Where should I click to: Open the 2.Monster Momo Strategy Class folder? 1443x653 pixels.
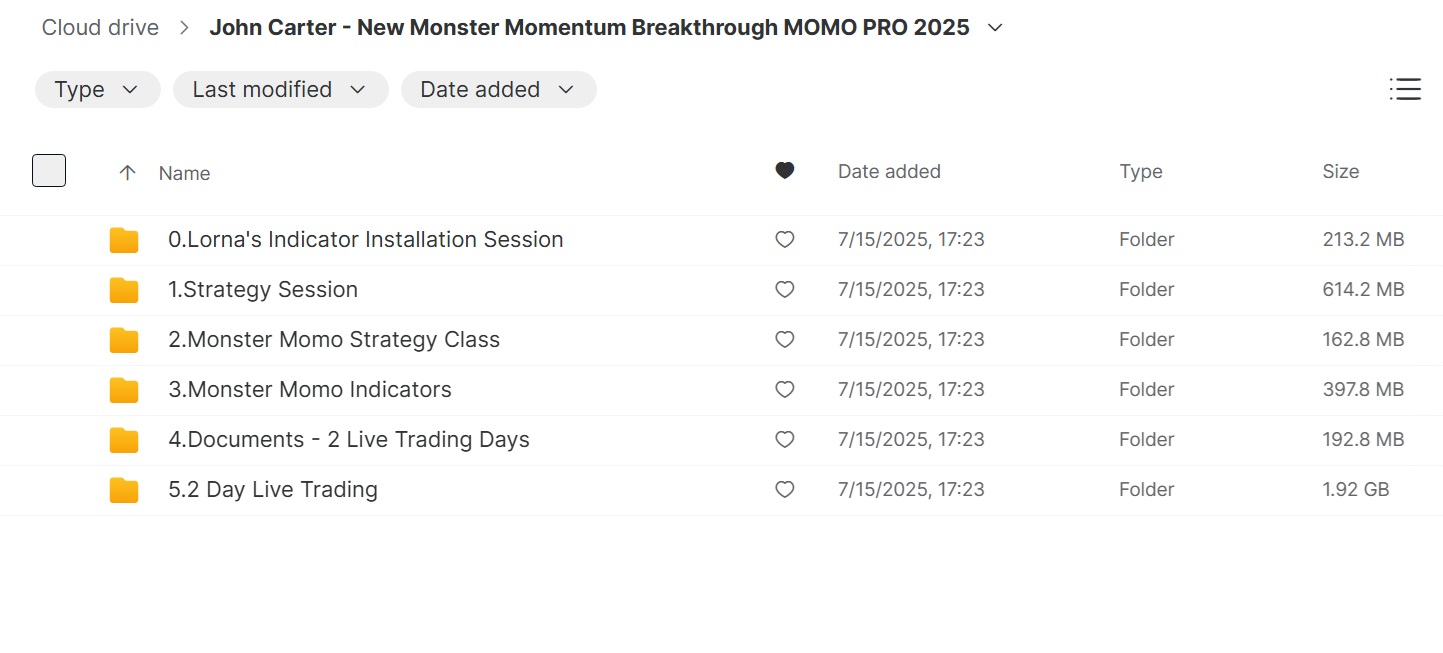334,340
